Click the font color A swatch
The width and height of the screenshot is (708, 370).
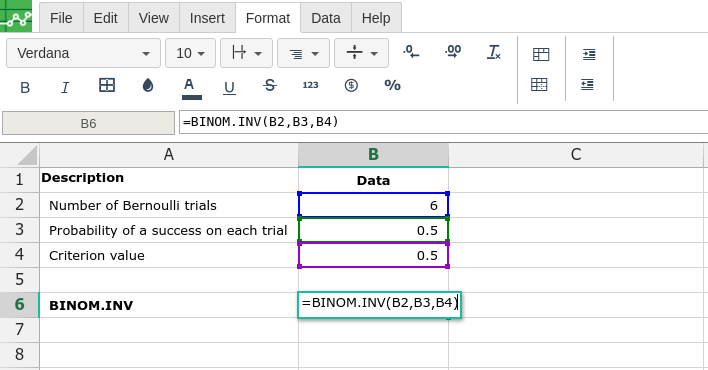(191, 89)
